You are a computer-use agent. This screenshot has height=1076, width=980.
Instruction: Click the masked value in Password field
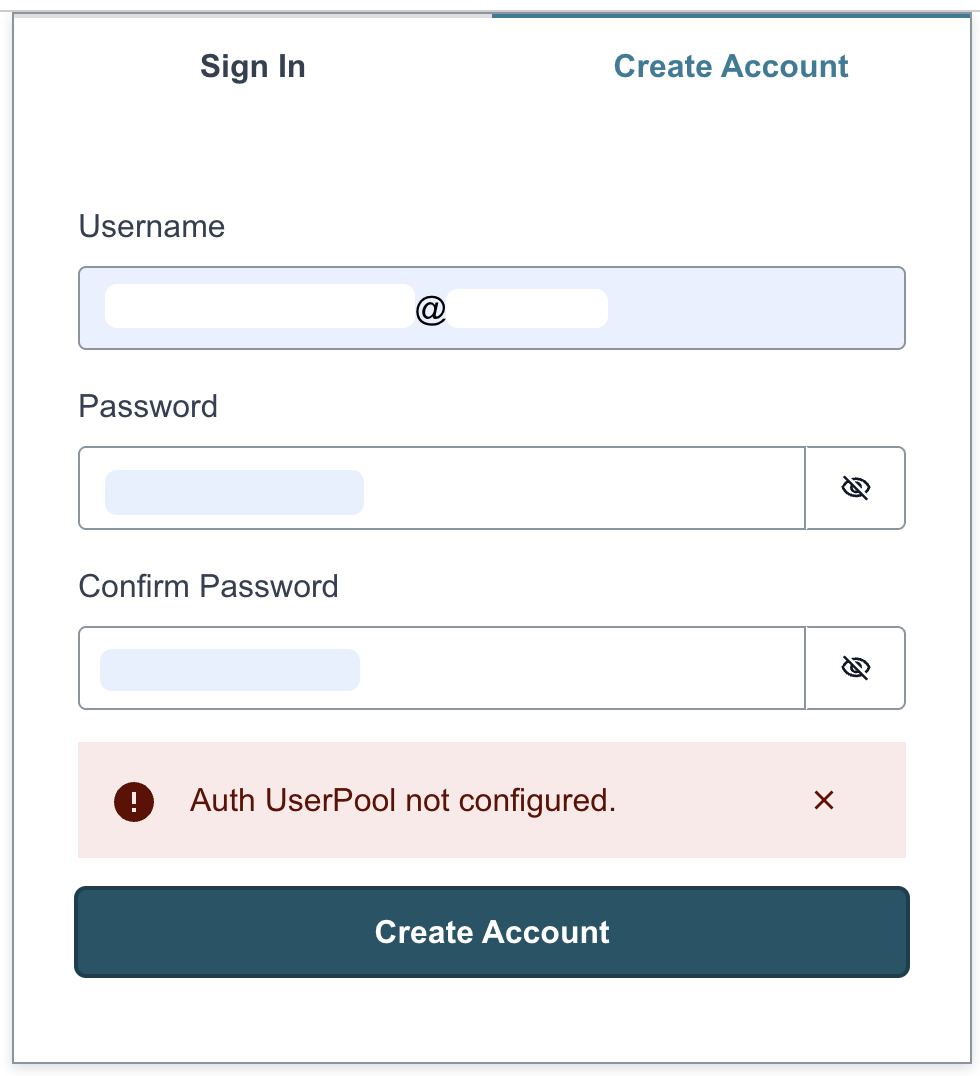pyautogui.click(x=234, y=493)
